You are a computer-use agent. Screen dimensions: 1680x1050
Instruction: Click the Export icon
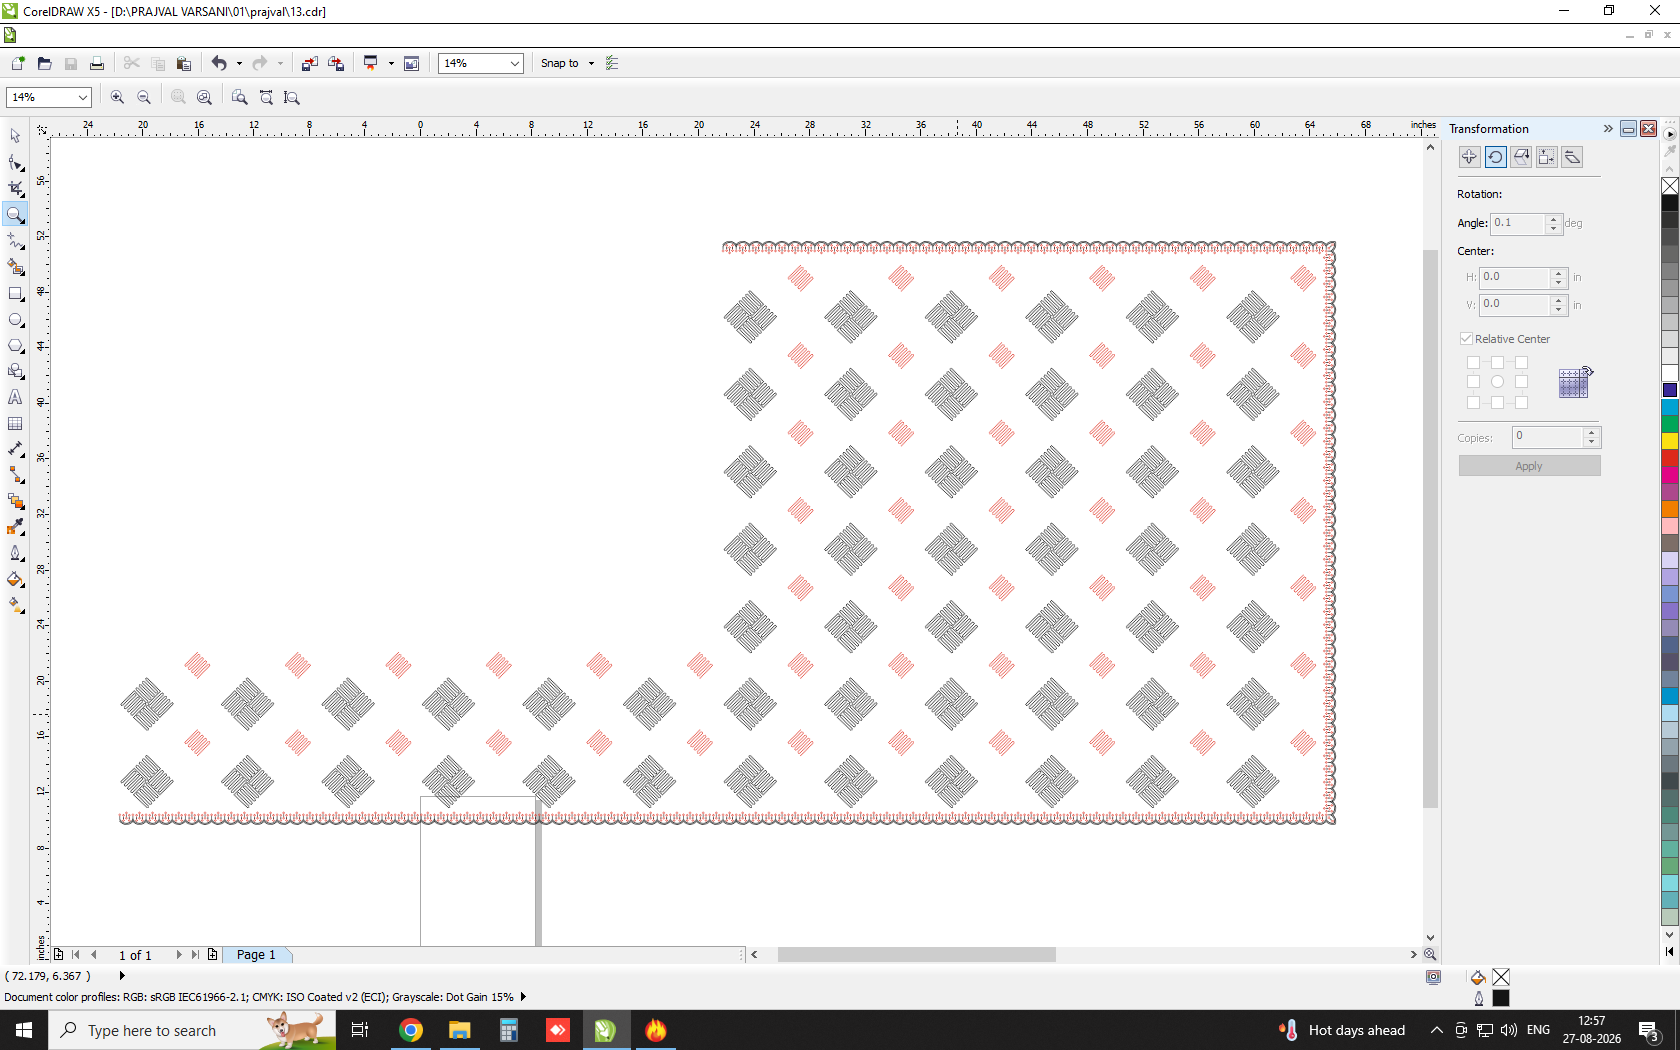(x=336, y=63)
